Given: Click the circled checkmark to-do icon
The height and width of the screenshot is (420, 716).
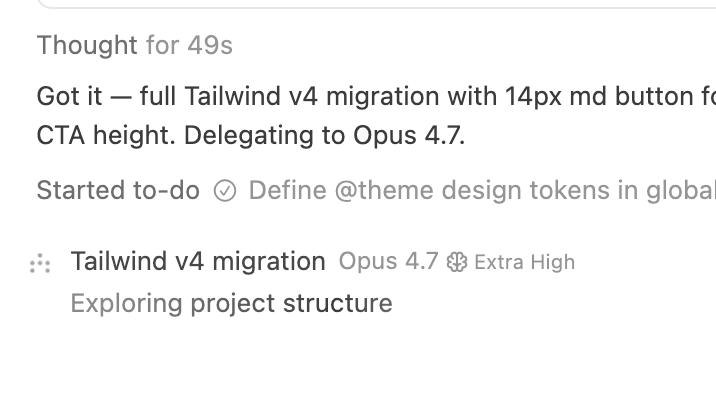Looking at the screenshot, I should [225, 191].
